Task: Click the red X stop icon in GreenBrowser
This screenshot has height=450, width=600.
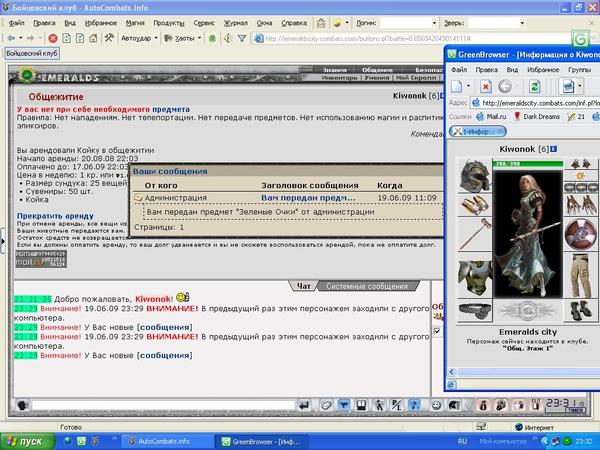Action: tap(486, 86)
